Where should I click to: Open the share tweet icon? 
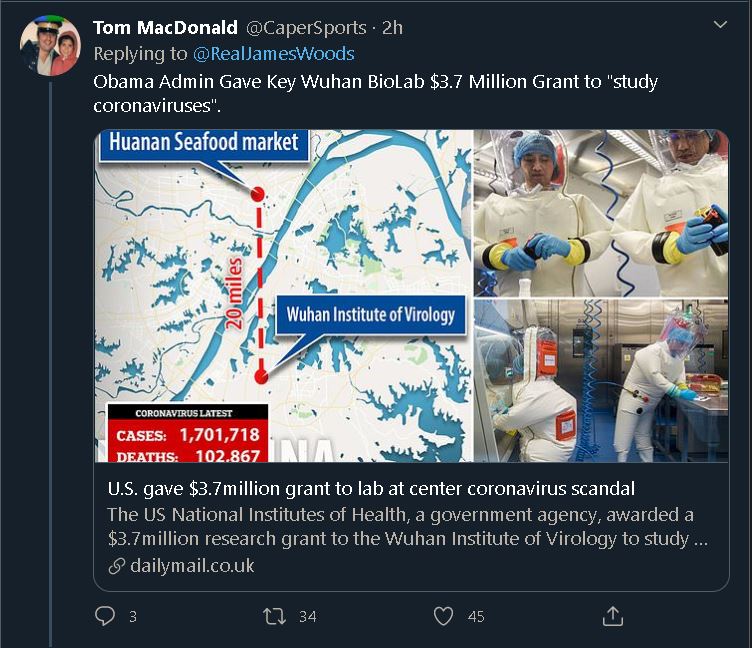[x=612, y=616]
